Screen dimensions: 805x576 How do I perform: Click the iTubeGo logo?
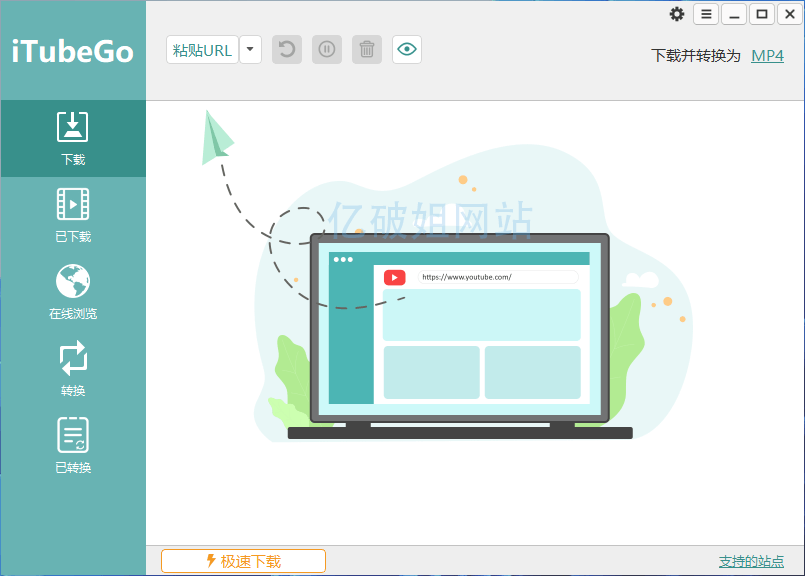[x=73, y=51]
